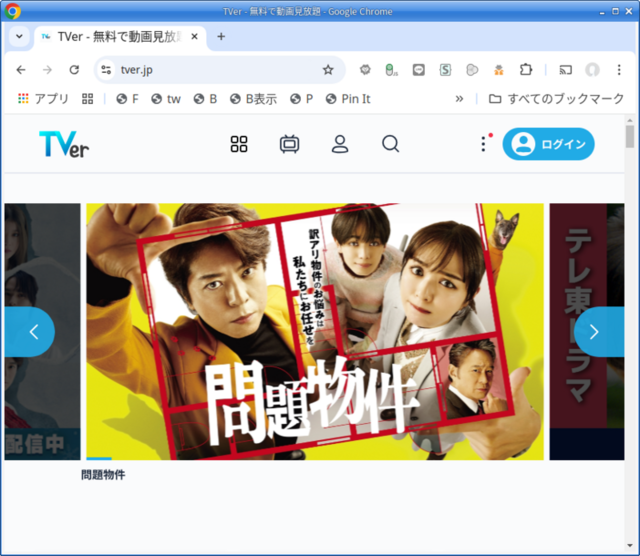Maximize the Google Chrome window
Screen dimensions: 640x556
tap(615, 11)
